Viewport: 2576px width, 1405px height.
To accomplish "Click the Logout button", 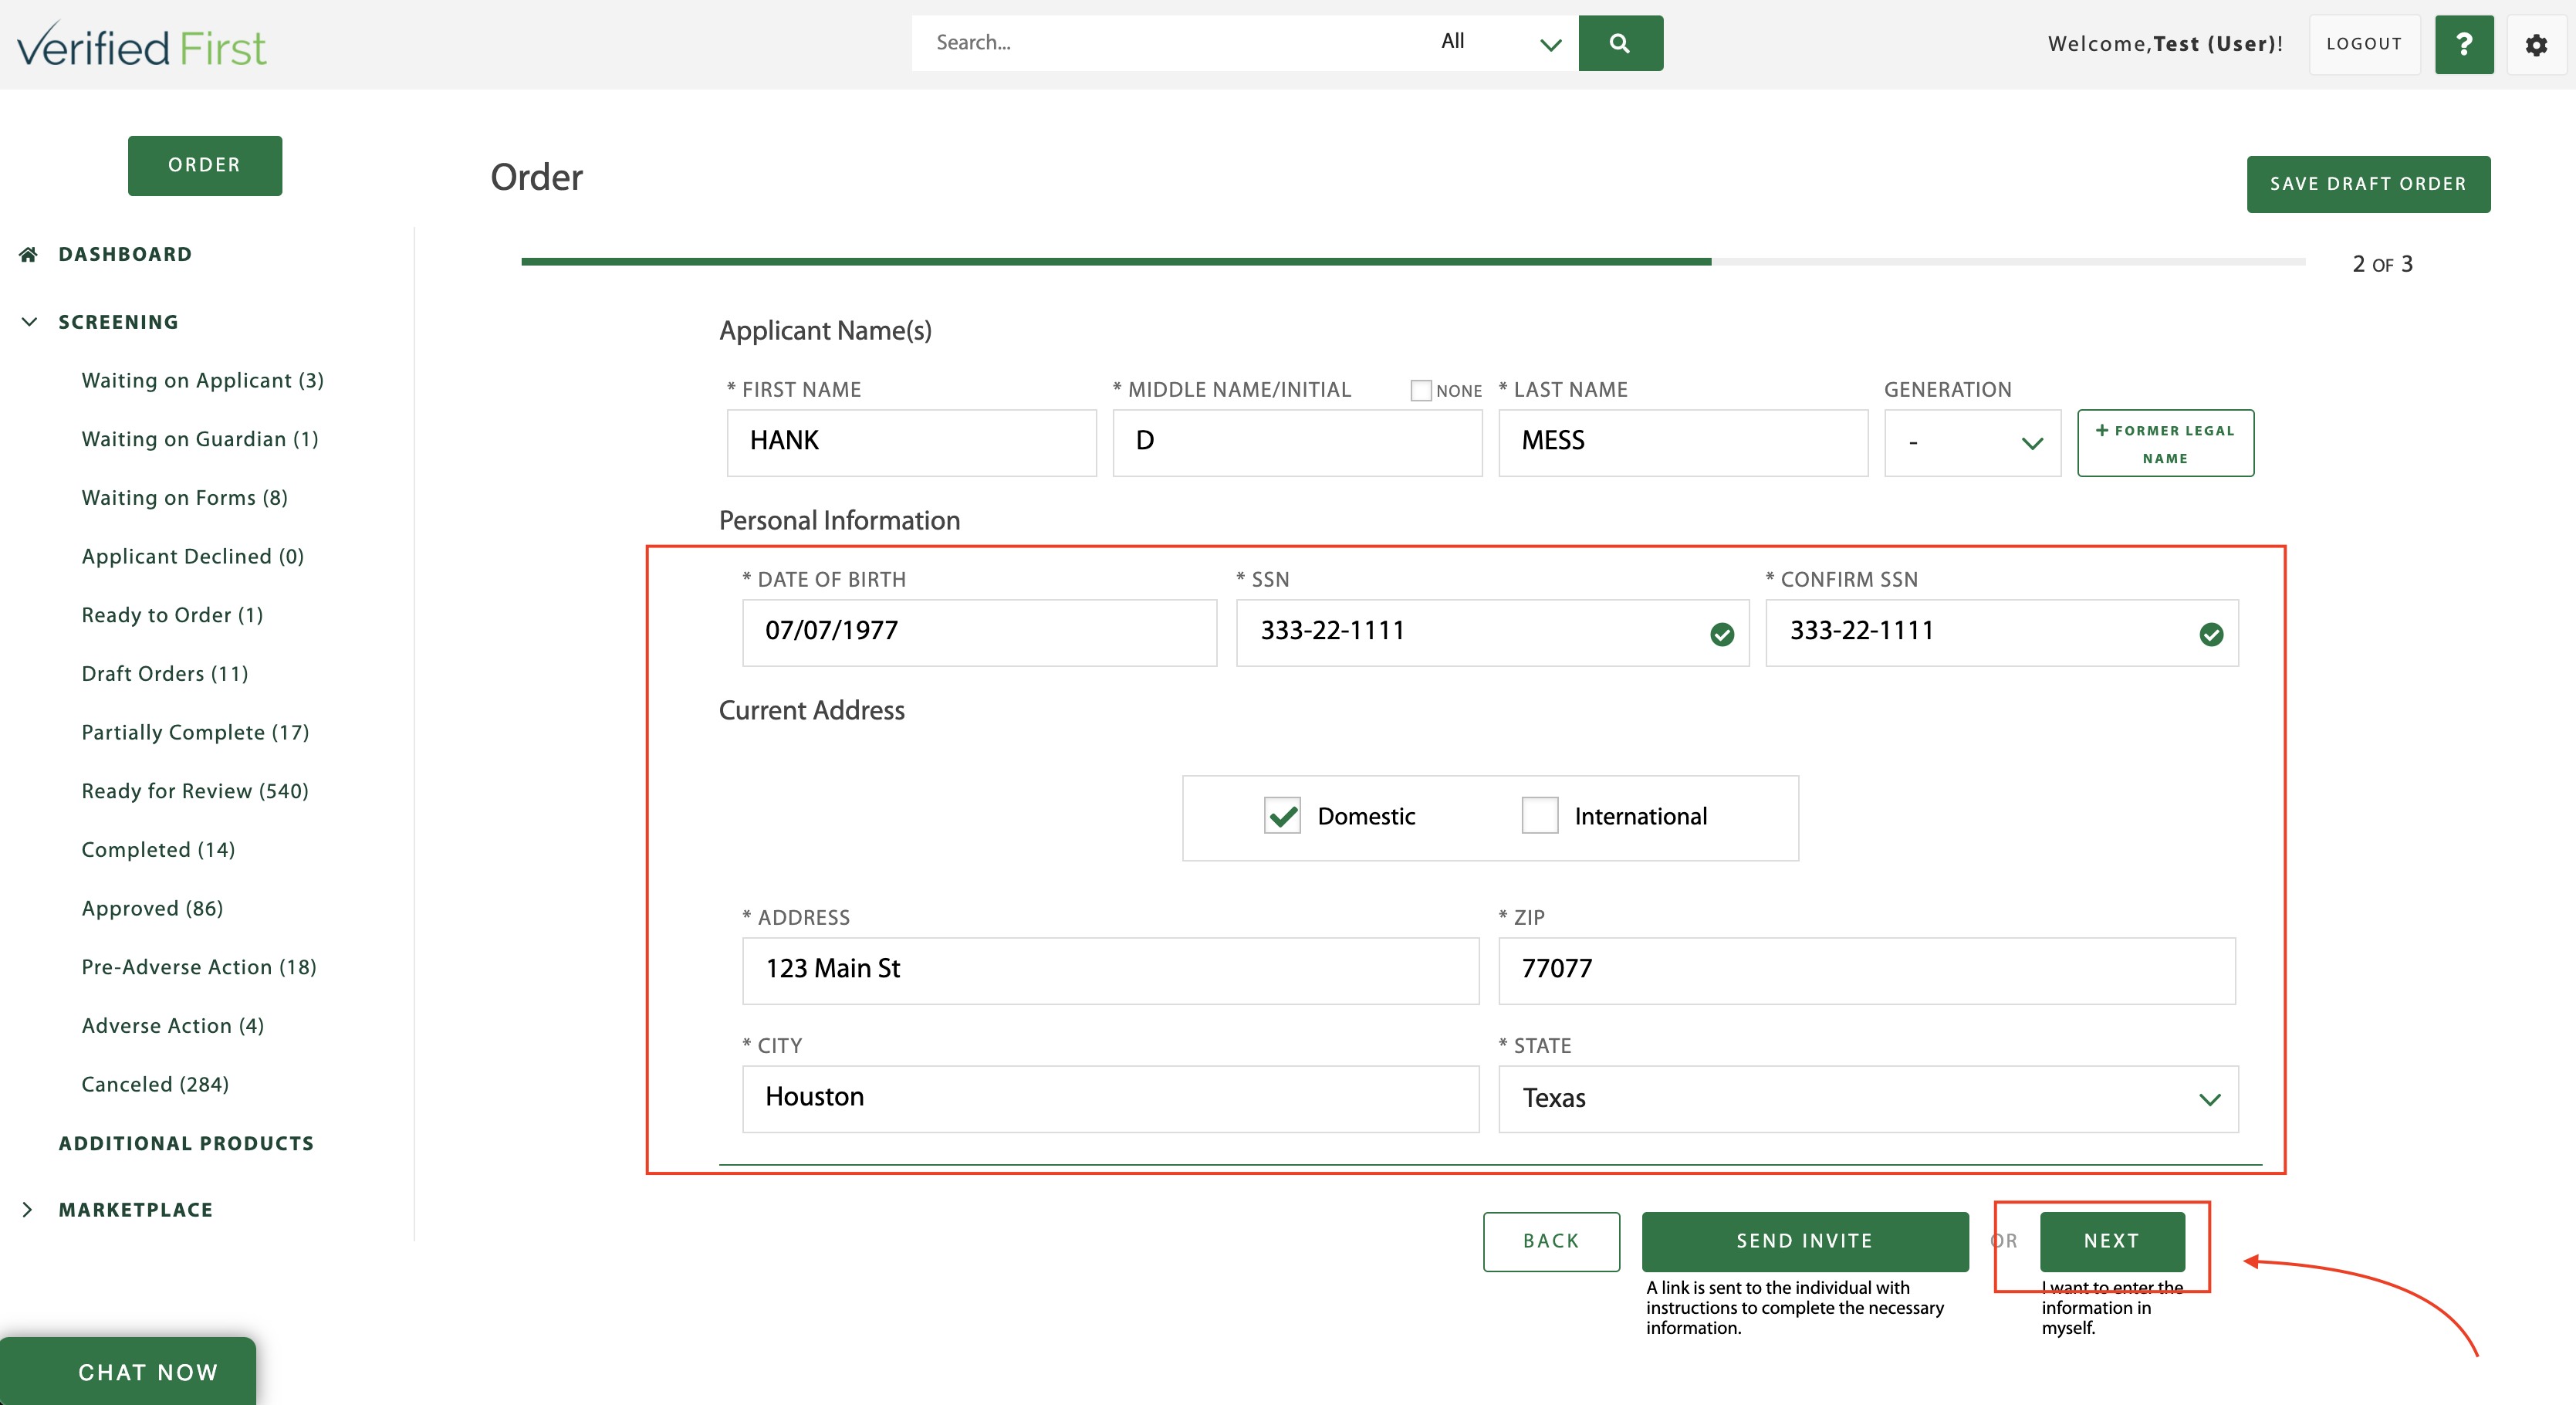I will click(x=2364, y=44).
